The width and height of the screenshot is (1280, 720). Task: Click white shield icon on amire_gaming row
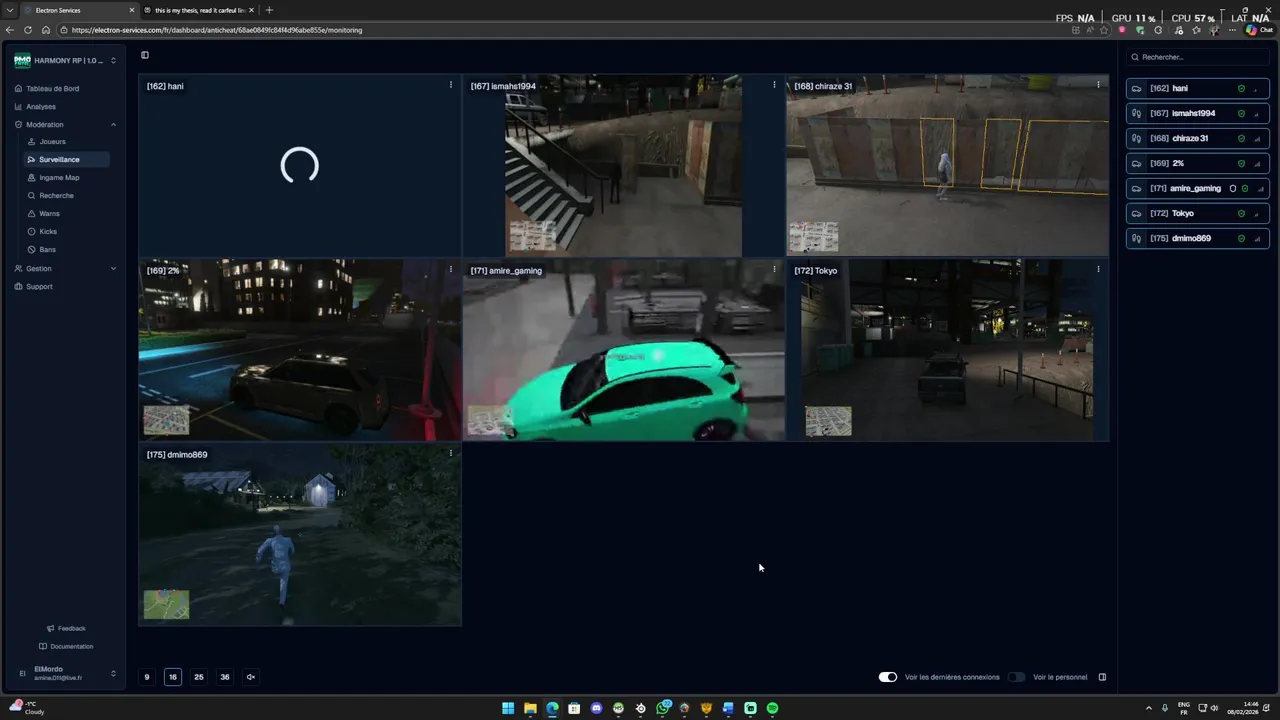tap(1233, 188)
